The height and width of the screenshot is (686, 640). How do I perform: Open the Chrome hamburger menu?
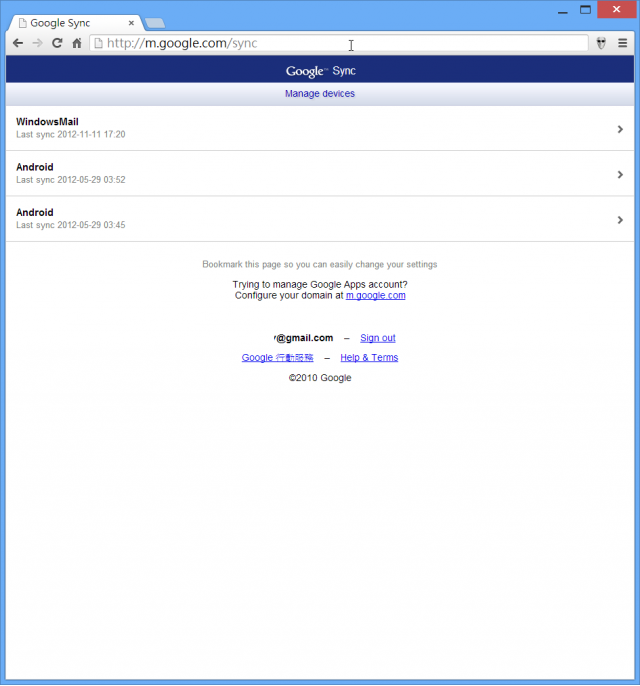click(x=623, y=43)
